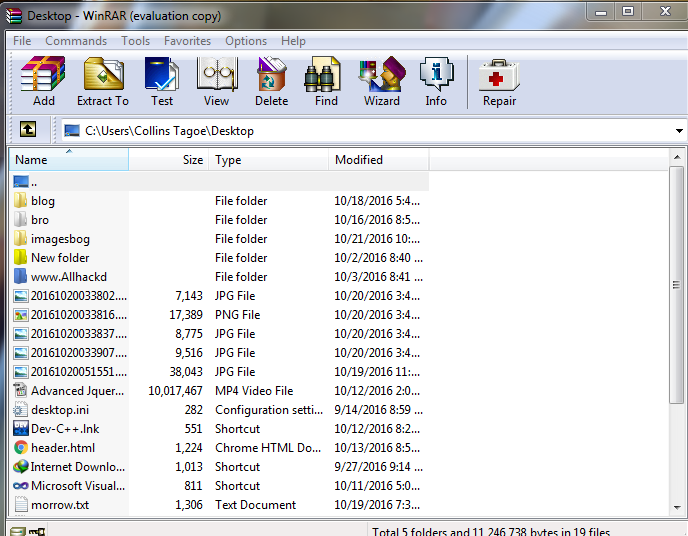Select the Internet Download shortcut icon
Screen dimensions: 688x536
click(x=21, y=466)
